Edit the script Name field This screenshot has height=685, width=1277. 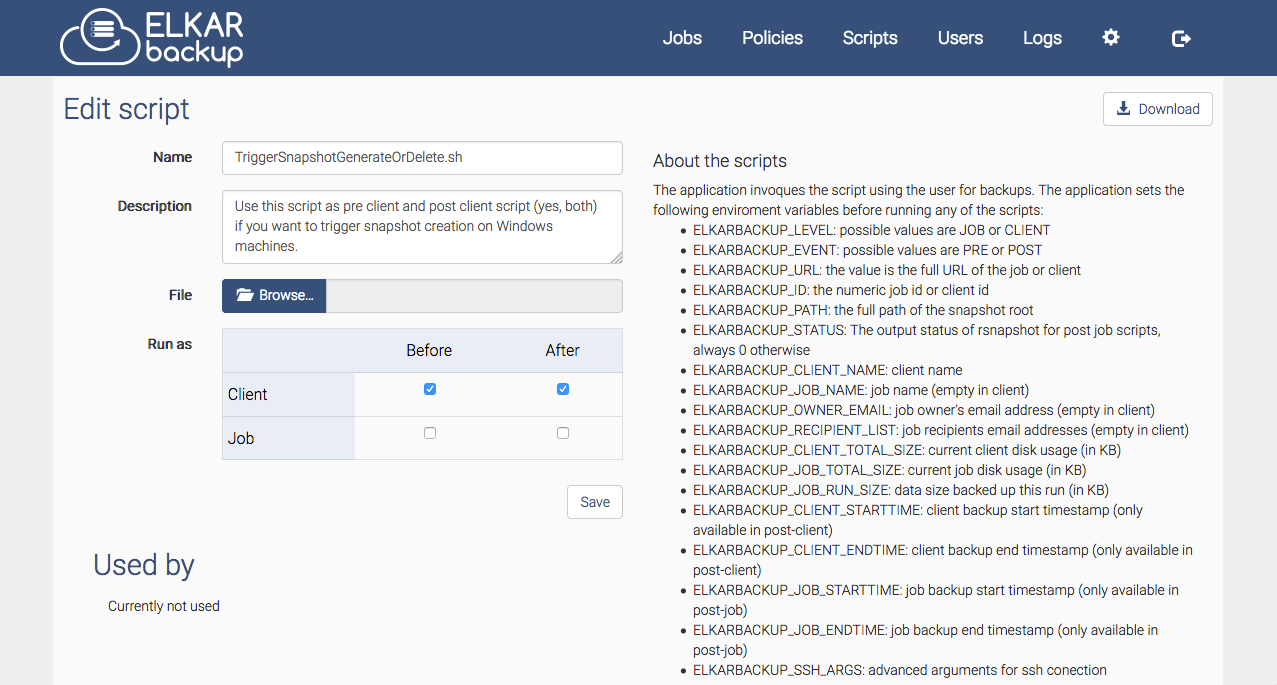point(421,158)
